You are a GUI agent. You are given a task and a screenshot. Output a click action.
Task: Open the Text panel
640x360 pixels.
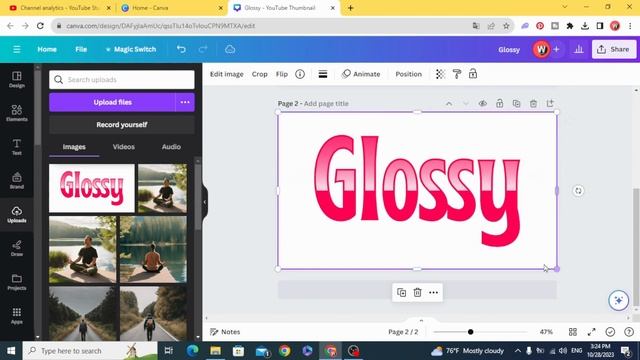pyautogui.click(x=17, y=147)
